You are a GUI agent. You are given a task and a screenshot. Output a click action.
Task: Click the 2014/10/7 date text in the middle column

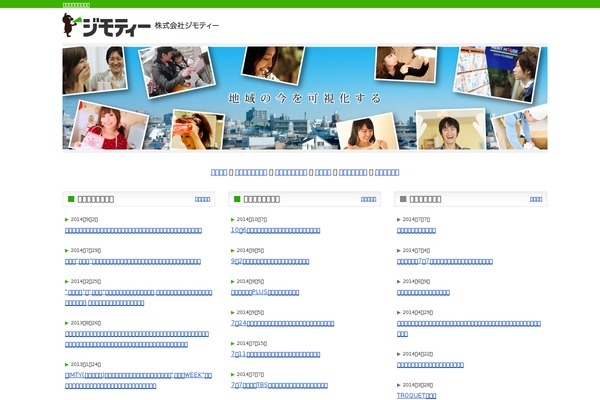click(x=252, y=219)
